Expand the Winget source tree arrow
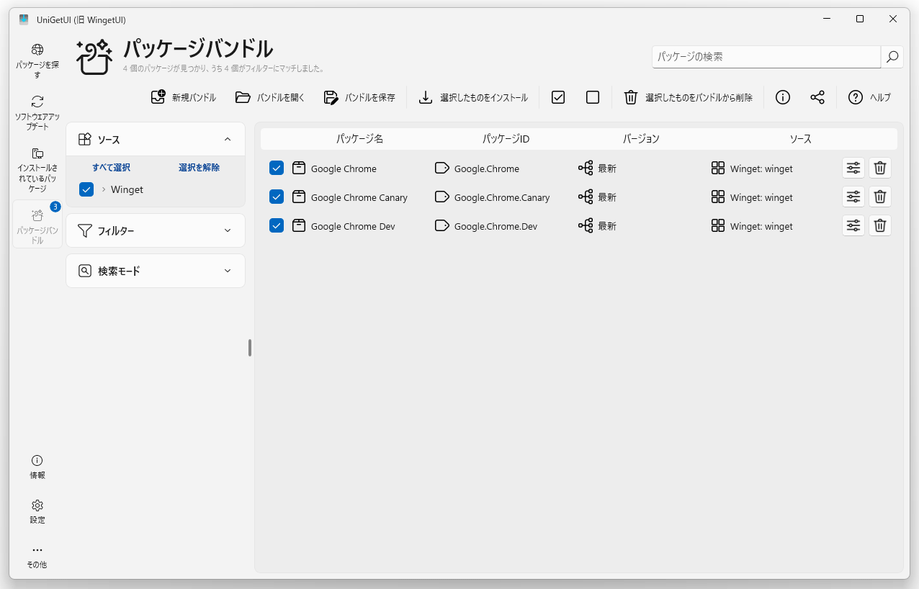Screen dimensions: 919x589 click(x=104, y=189)
